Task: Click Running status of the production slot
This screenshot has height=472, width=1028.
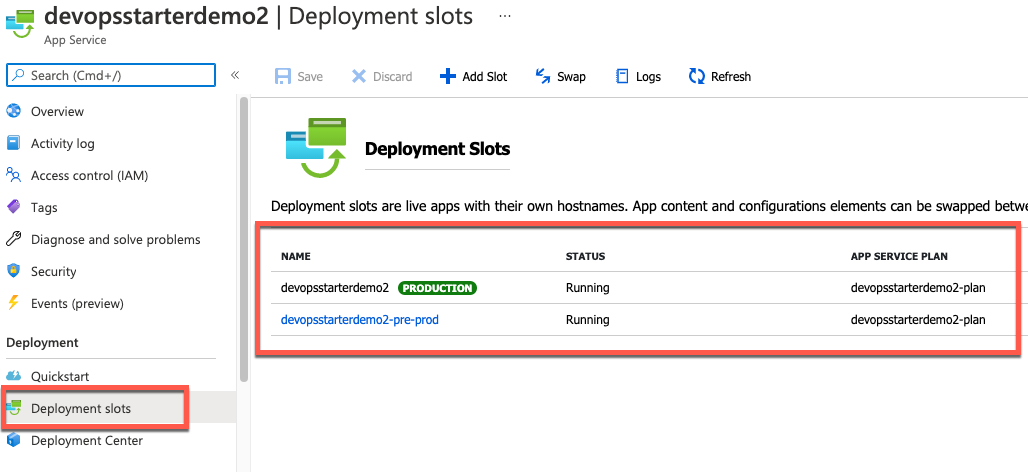Action: [x=587, y=288]
